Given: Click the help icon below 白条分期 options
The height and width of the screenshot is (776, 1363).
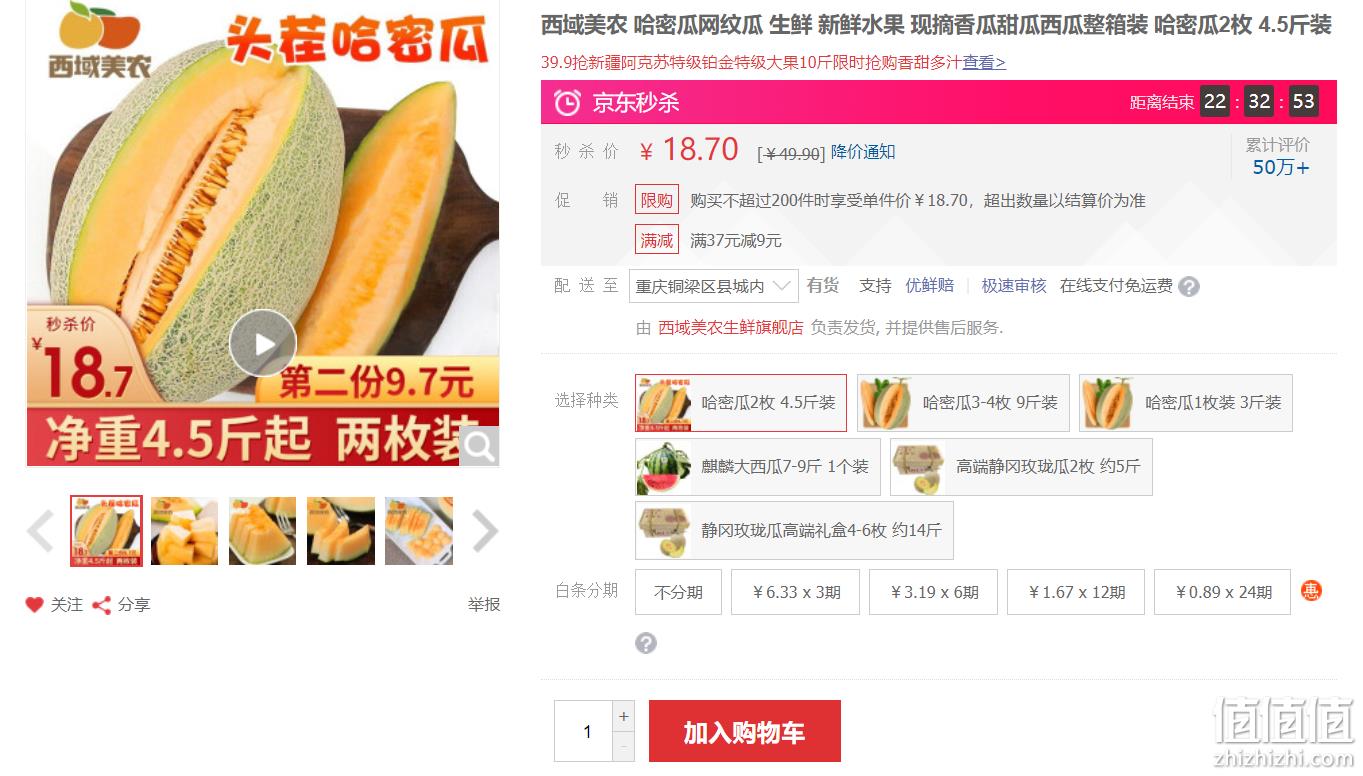Looking at the screenshot, I should 646,643.
